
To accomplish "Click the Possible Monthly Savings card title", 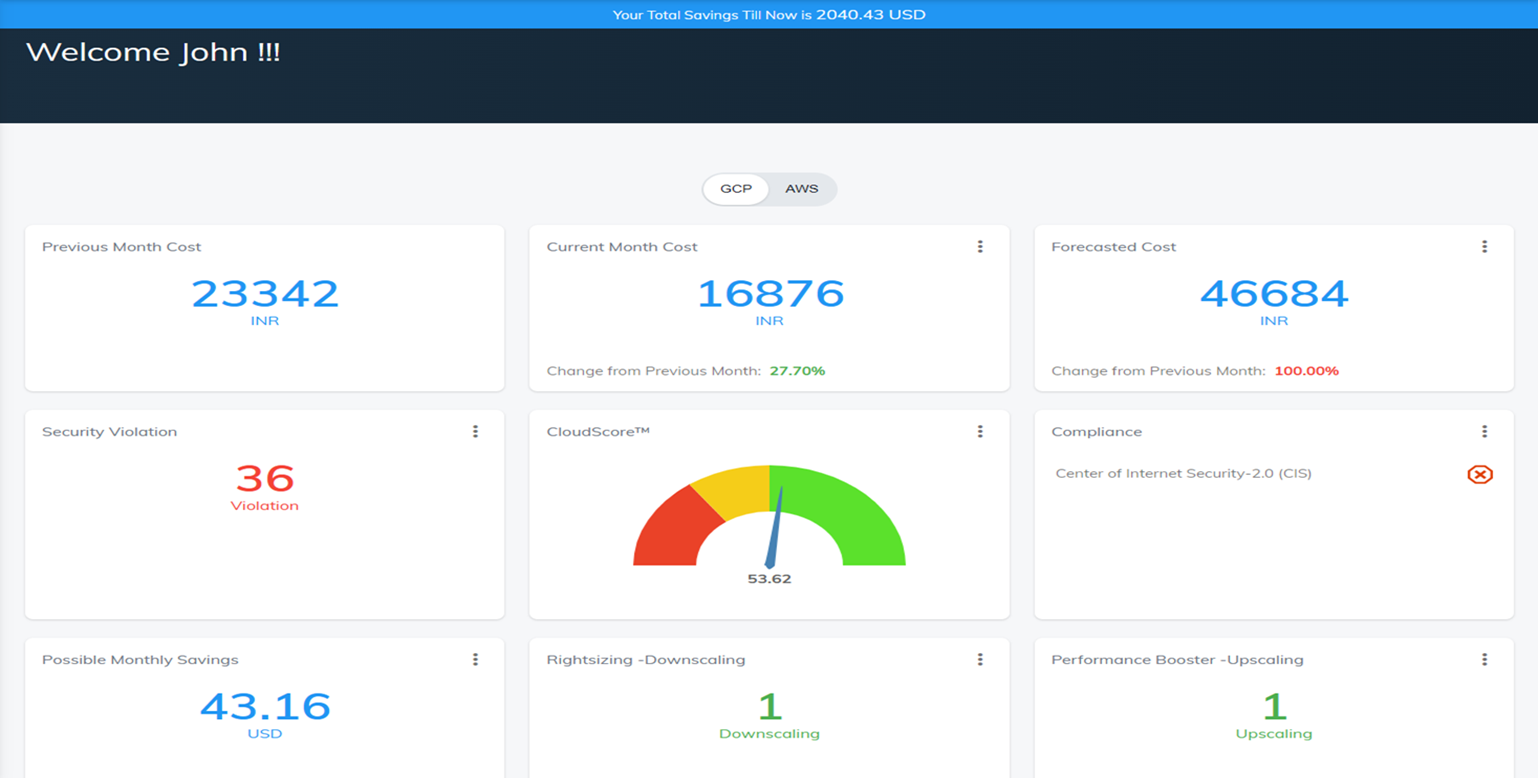I will coord(140,660).
